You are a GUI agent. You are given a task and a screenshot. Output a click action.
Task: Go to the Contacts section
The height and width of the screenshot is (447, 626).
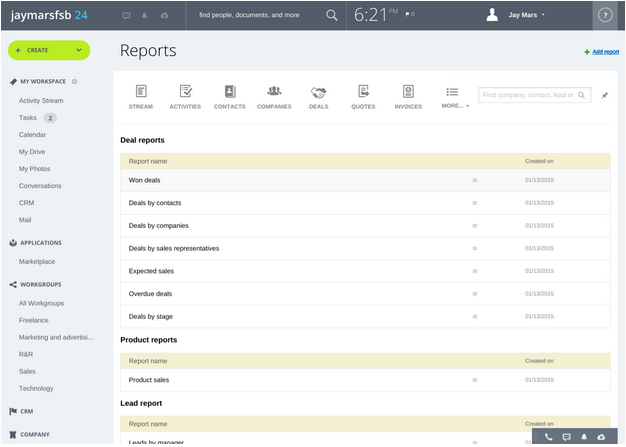pyautogui.click(x=230, y=97)
